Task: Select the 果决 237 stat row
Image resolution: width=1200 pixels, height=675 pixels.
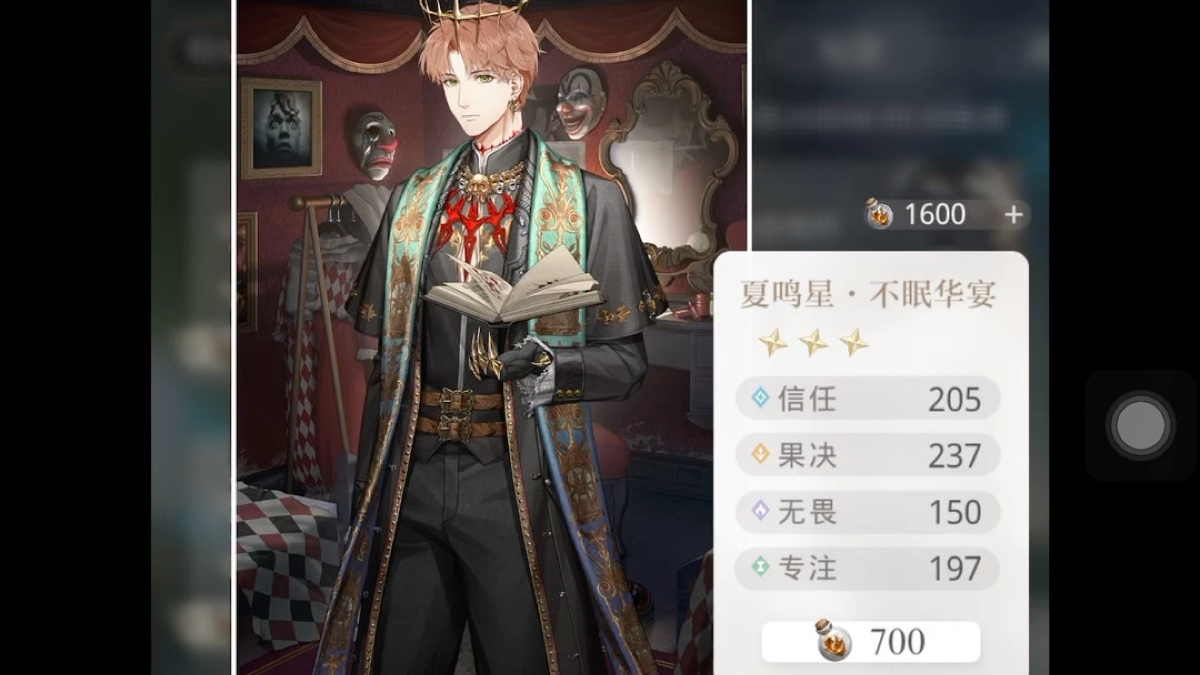Action: (868, 455)
